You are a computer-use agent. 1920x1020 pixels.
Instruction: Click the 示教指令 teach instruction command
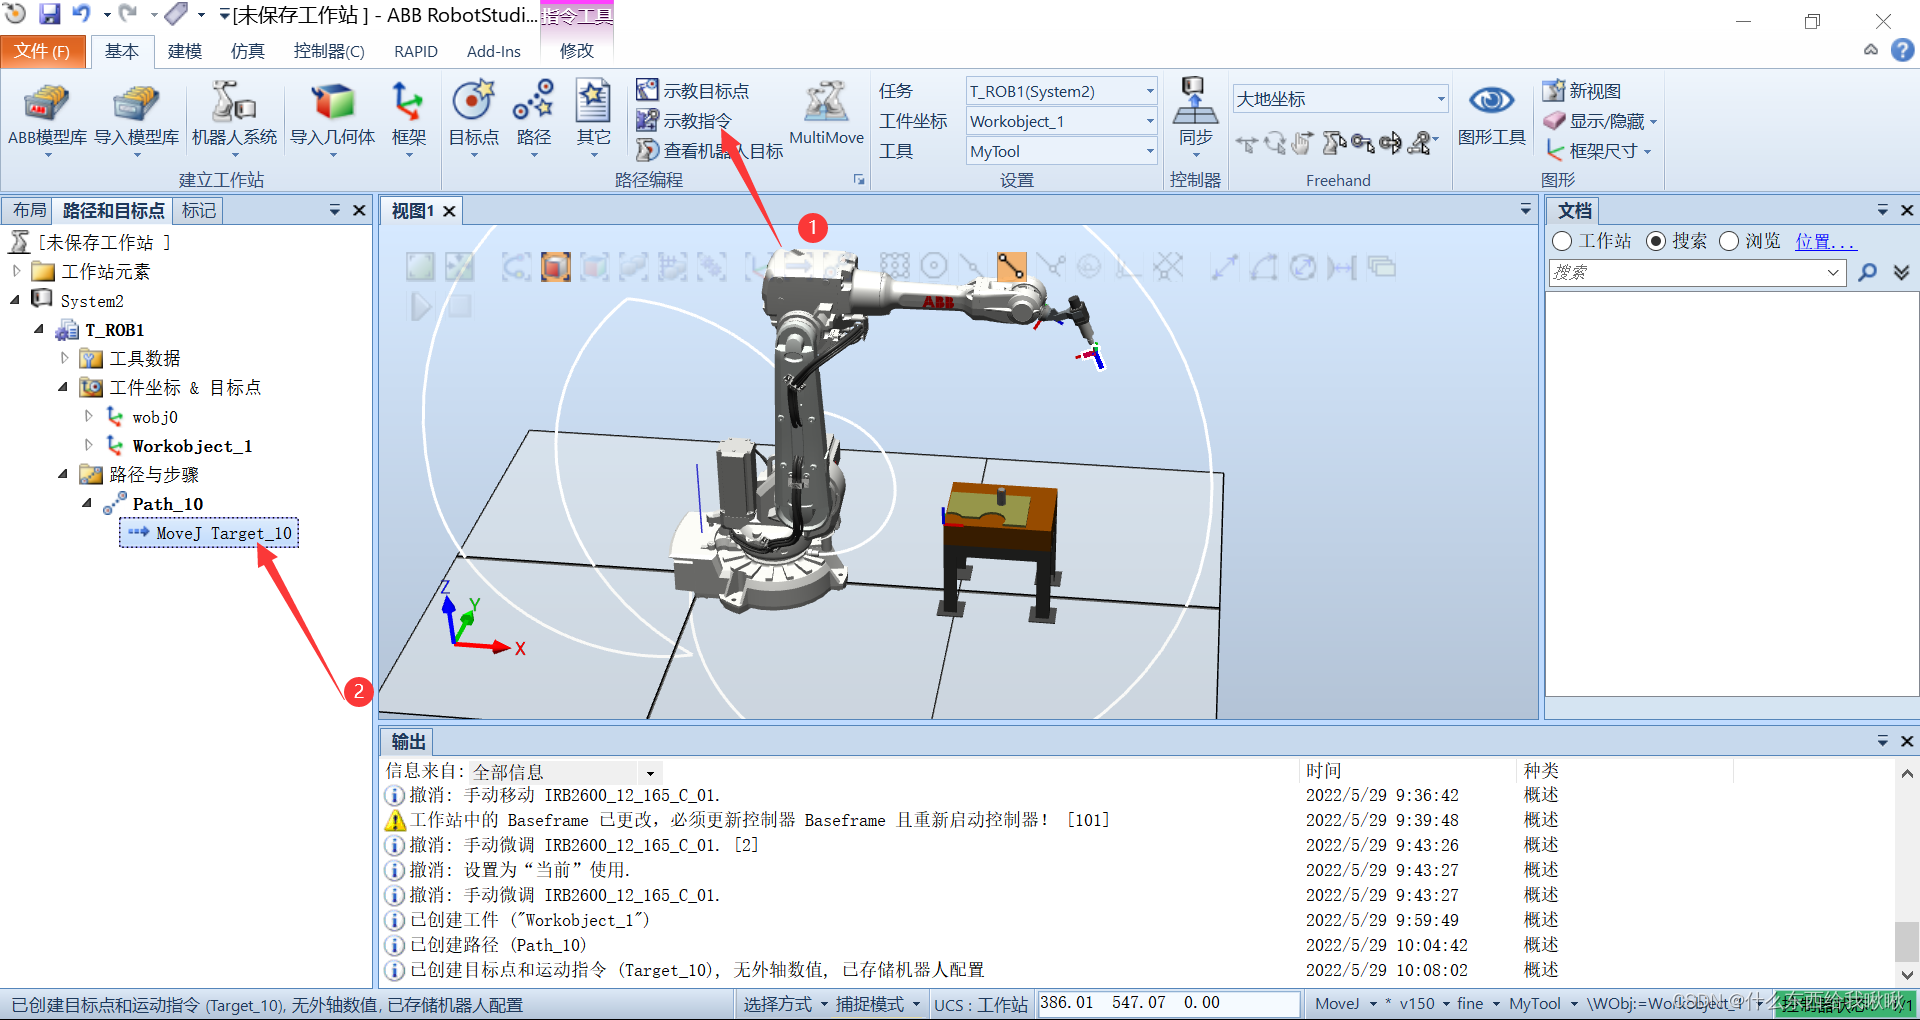pyautogui.click(x=684, y=121)
